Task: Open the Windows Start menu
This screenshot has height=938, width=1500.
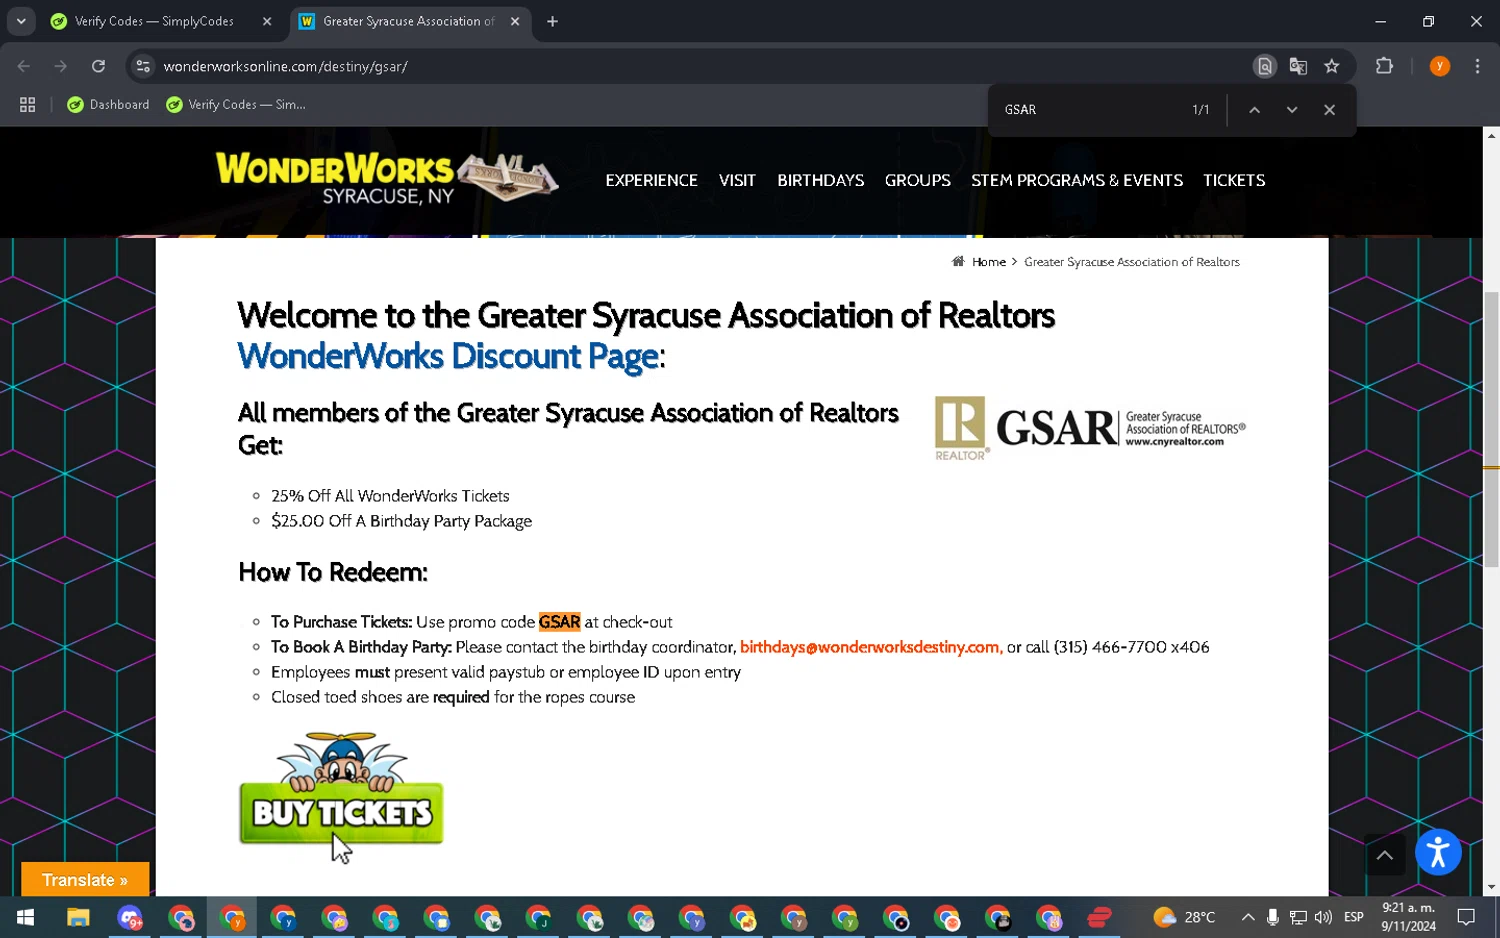Action: (26, 917)
